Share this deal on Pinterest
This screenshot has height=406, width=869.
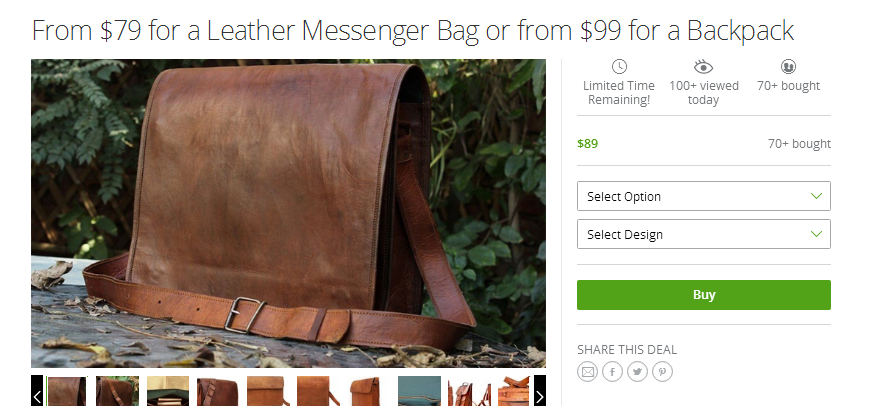pos(662,372)
